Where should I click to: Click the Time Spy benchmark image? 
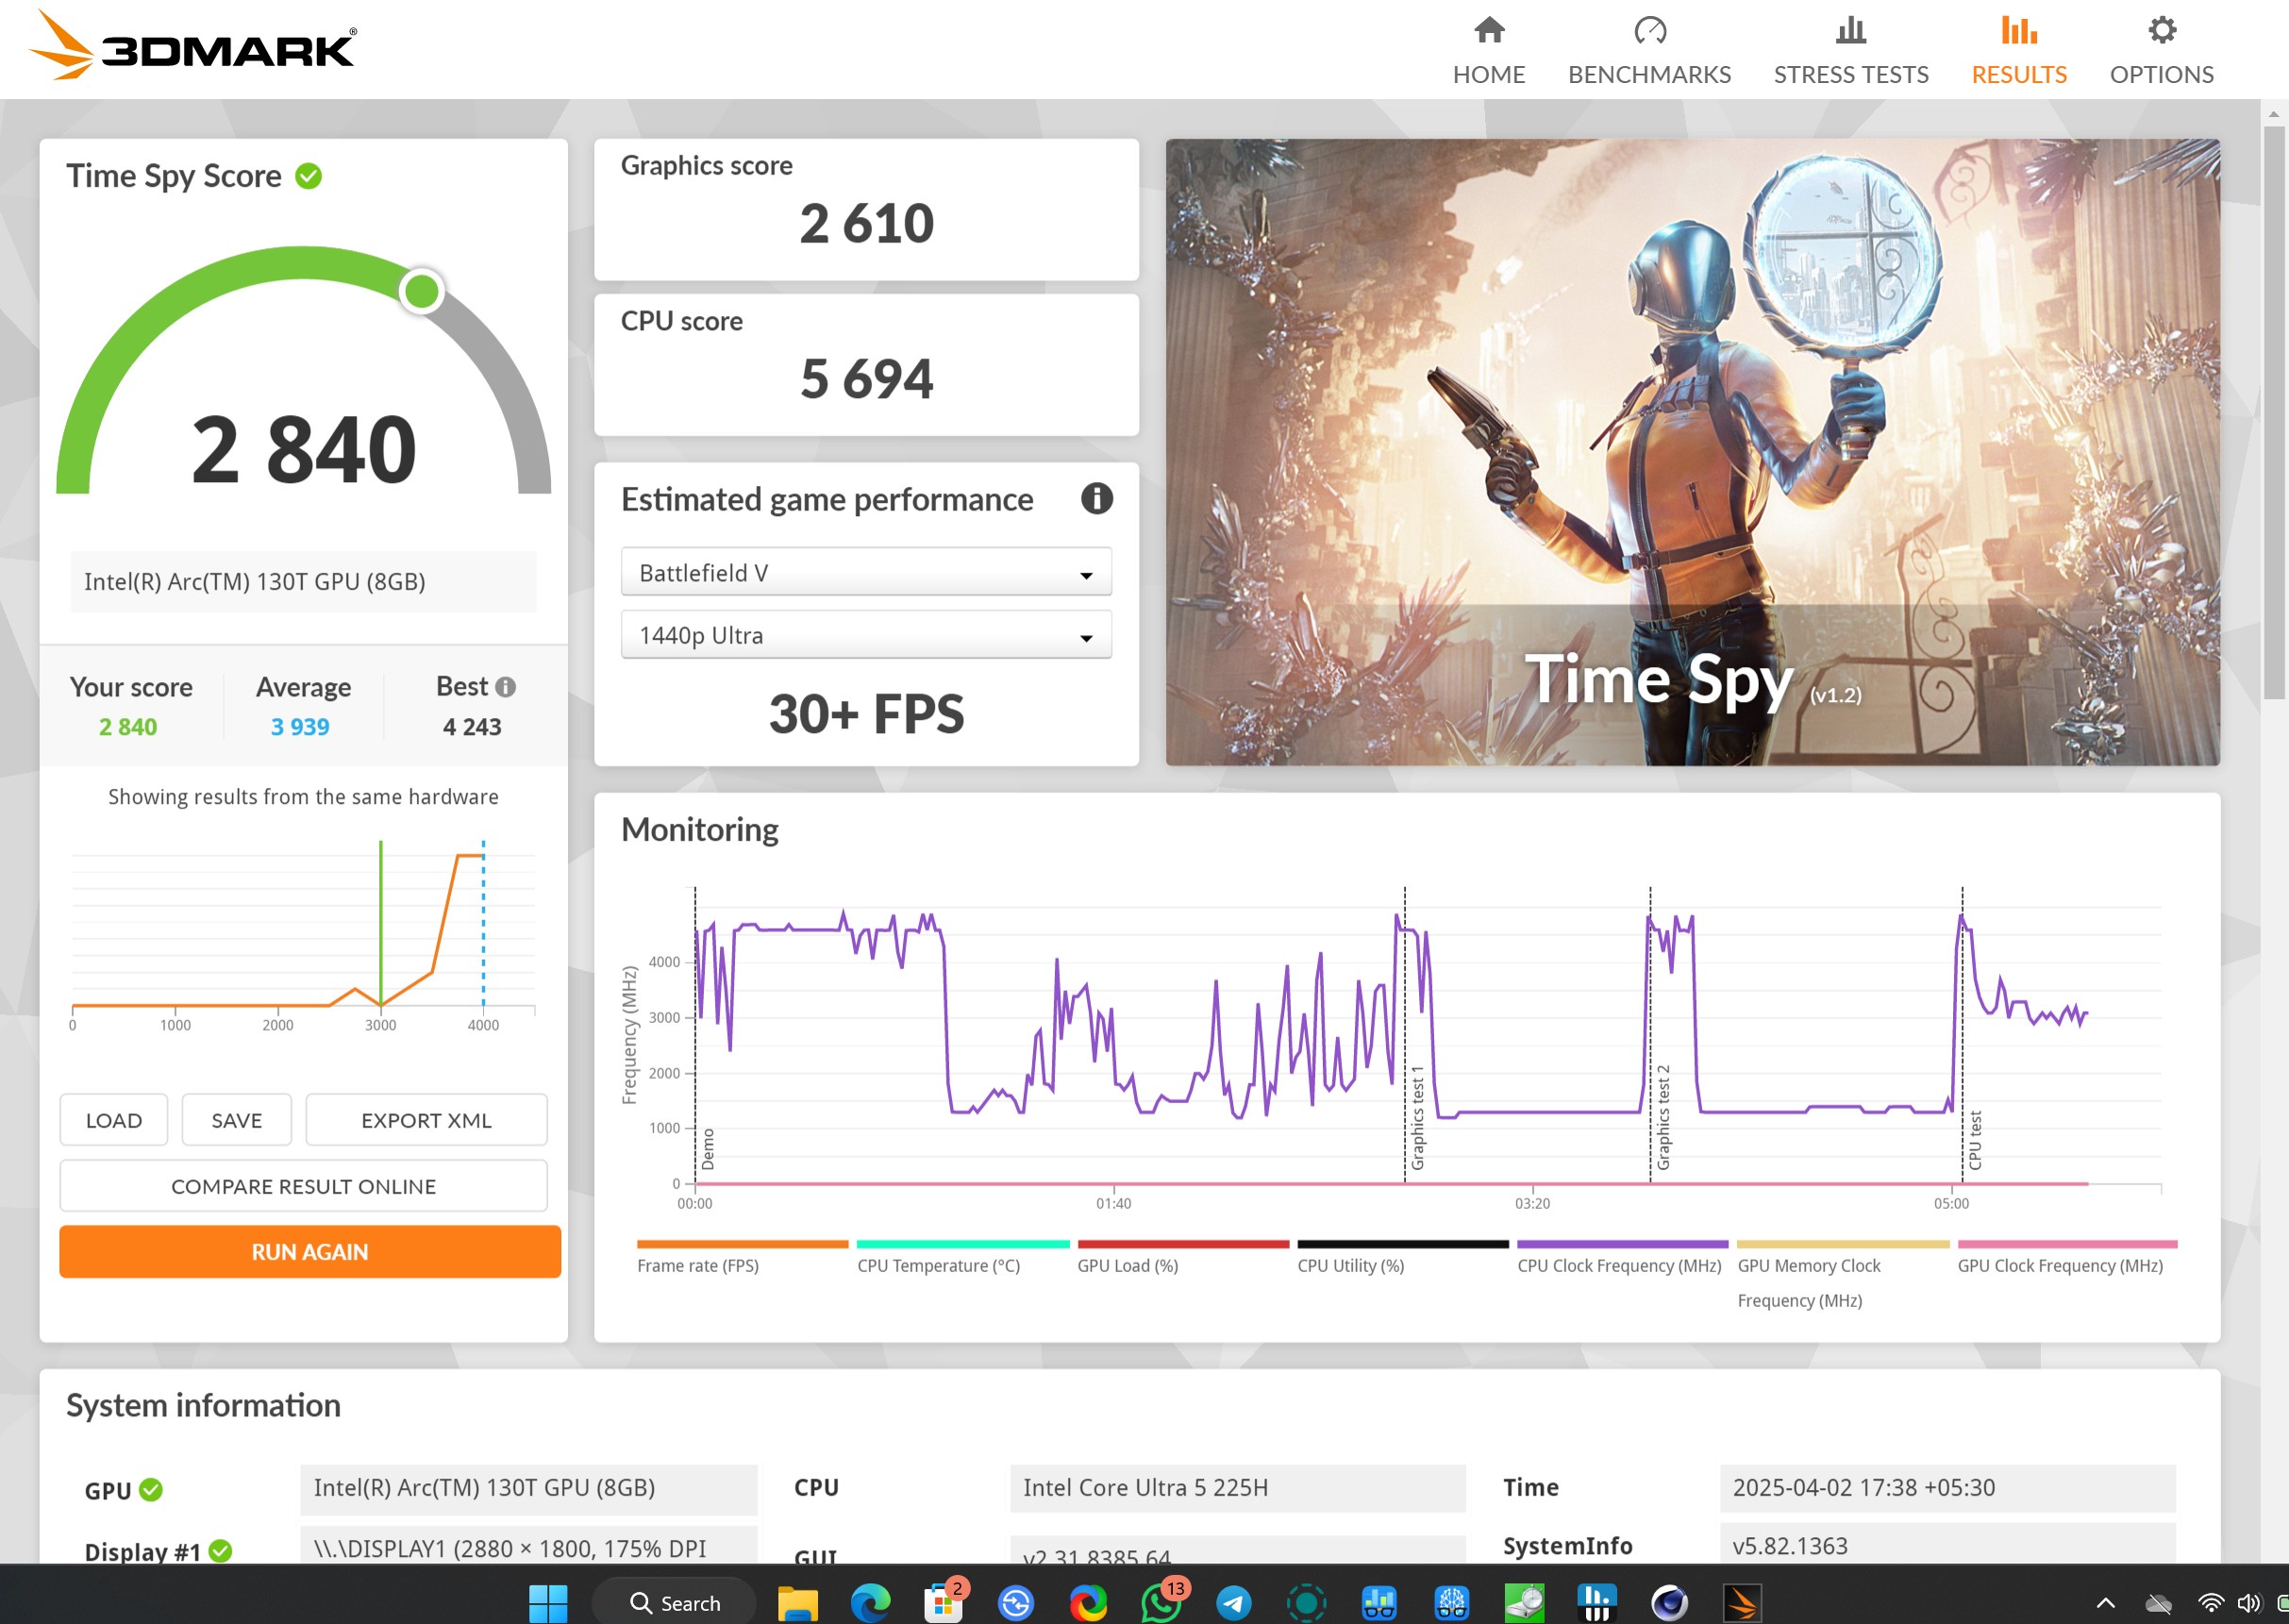point(1692,452)
